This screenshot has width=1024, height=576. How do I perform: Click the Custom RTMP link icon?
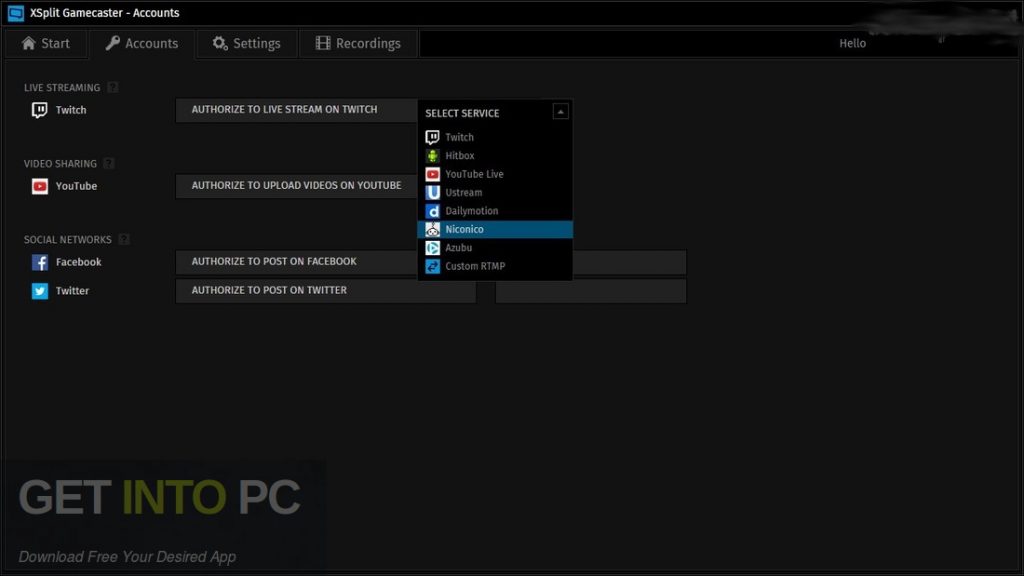tap(432, 266)
